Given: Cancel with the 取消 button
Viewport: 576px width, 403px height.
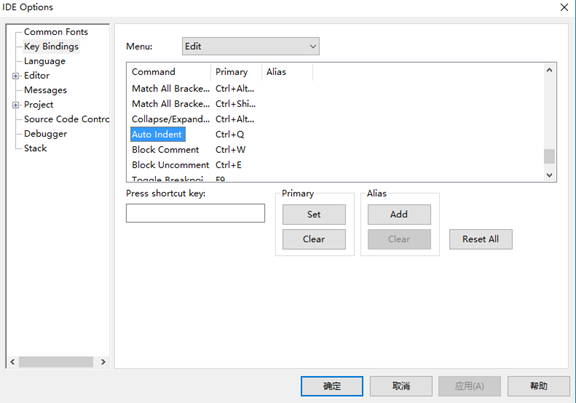Looking at the screenshot, I should pyautogui.click(x=401, y=386).
